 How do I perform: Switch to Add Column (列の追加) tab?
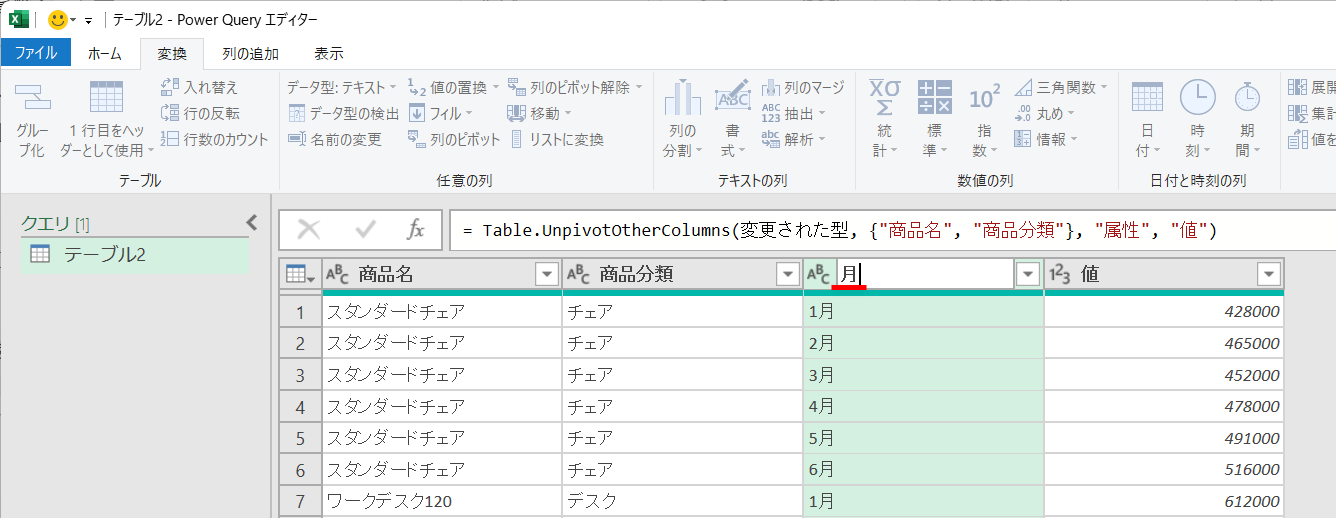click(x=250, y=53)
